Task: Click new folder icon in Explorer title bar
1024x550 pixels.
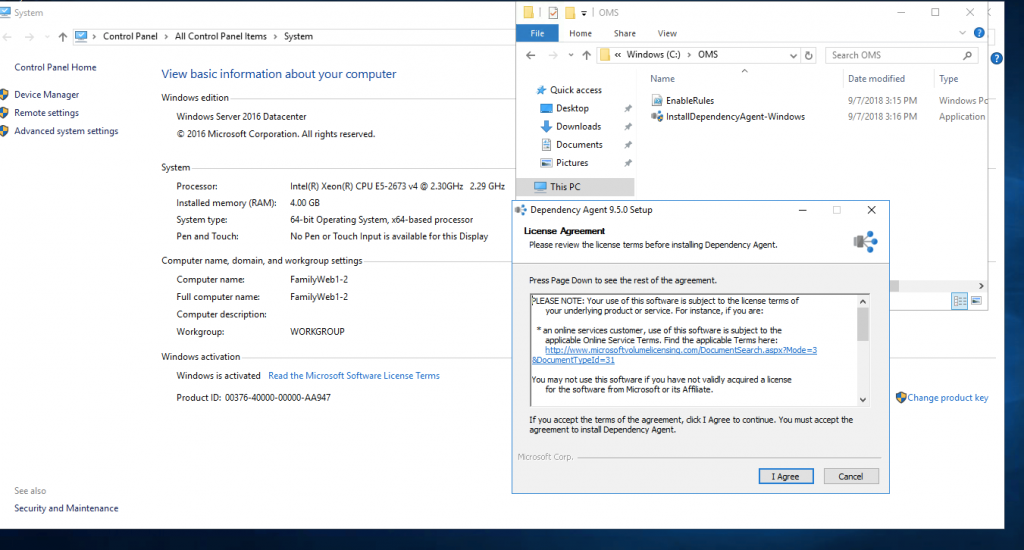Action: (x=570, y=12)
